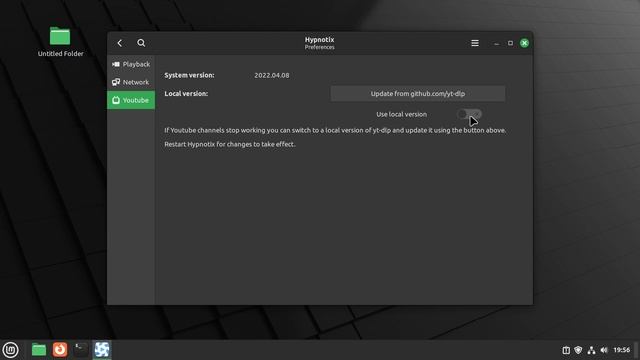The width and height of the screenshot is (640, 360).
Task: Click the yt-dlp explanation paragraph
Action: point(335,130)
